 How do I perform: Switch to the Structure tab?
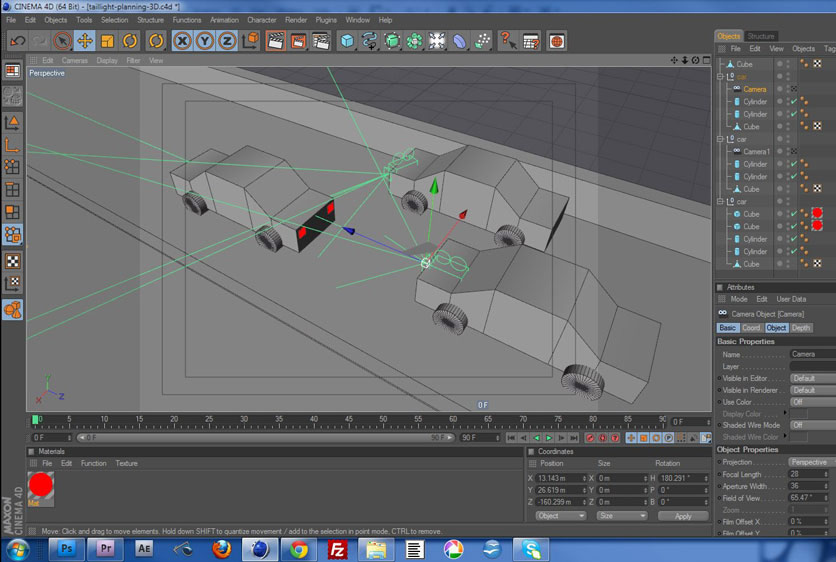click(761, 36)
